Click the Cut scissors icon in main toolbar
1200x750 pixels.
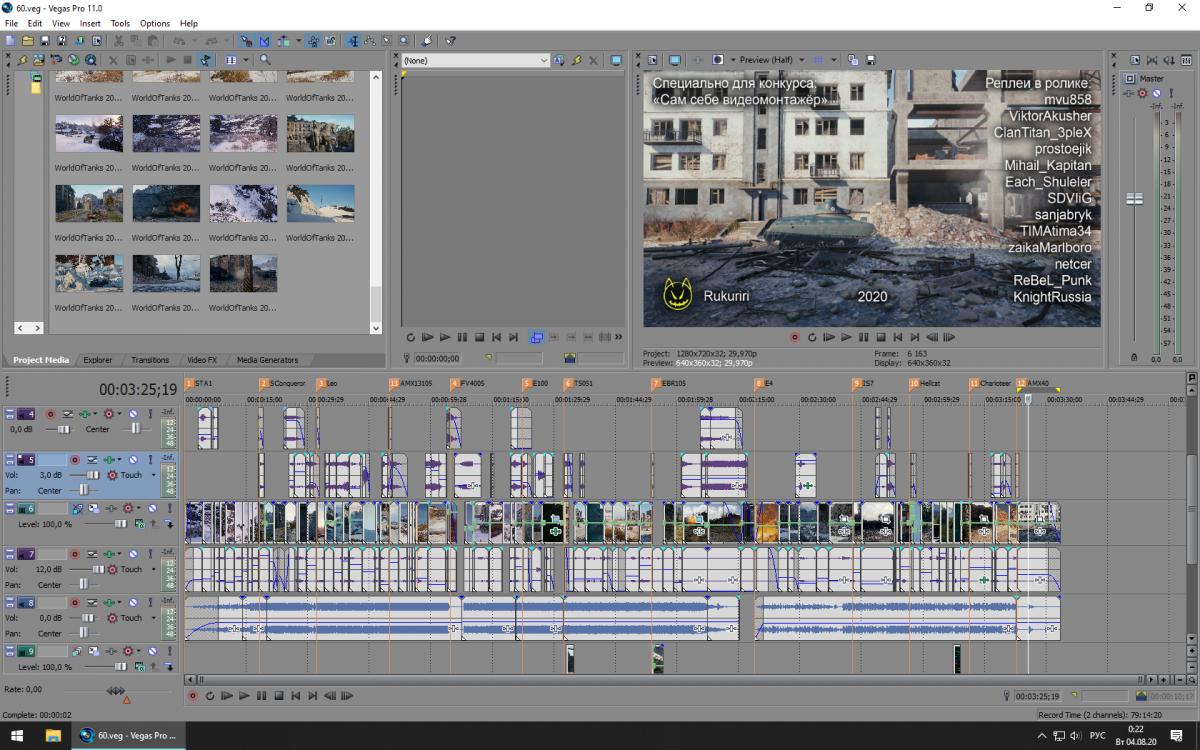[118, 41]
